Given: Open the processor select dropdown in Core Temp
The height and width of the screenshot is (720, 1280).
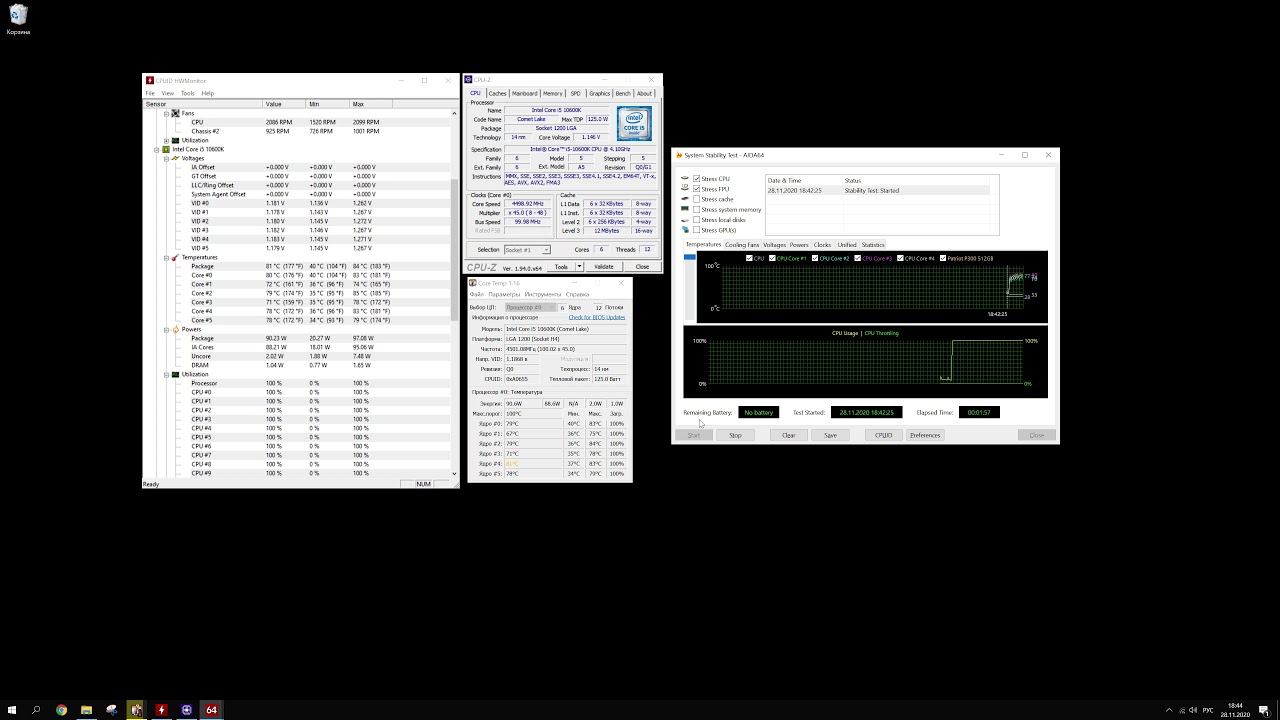Looking at the screenshot, I should point(529,307).
